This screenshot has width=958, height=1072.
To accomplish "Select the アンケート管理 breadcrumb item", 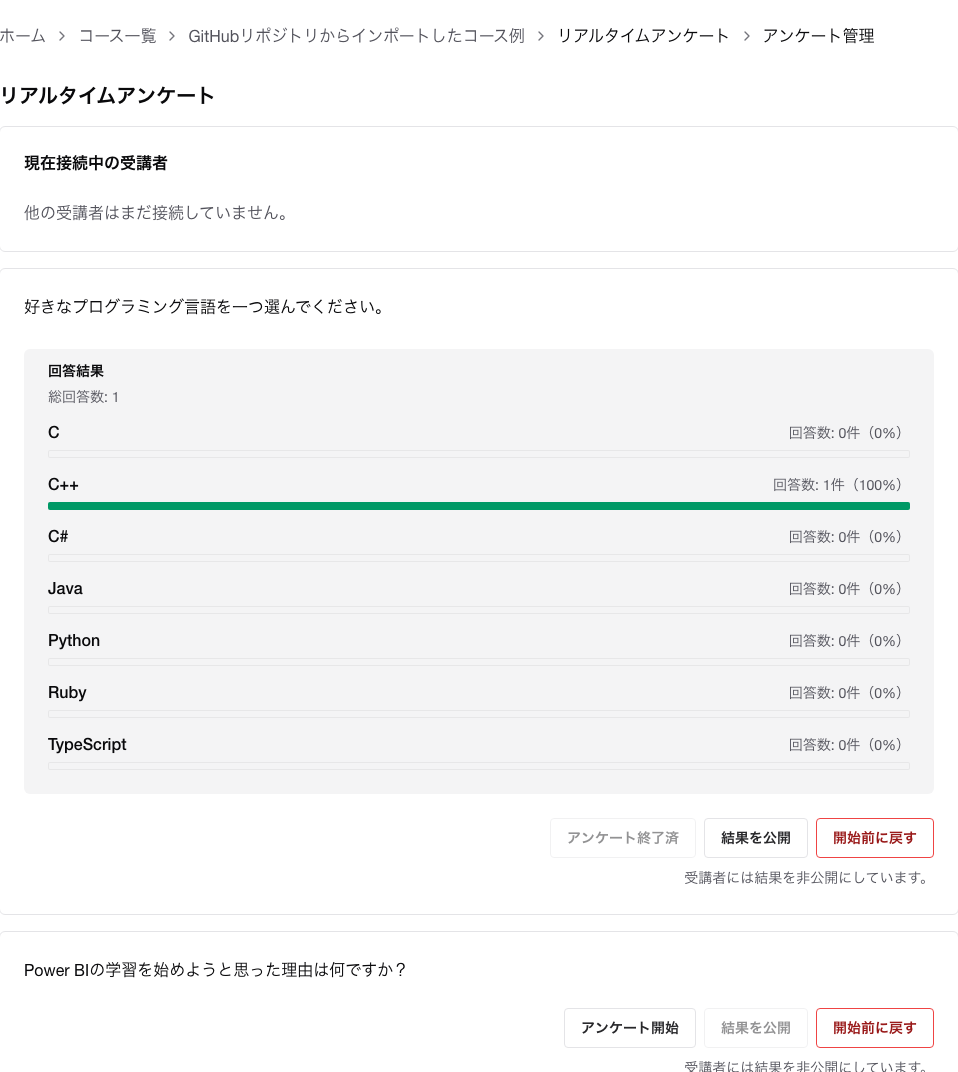I will pos(818,36).
